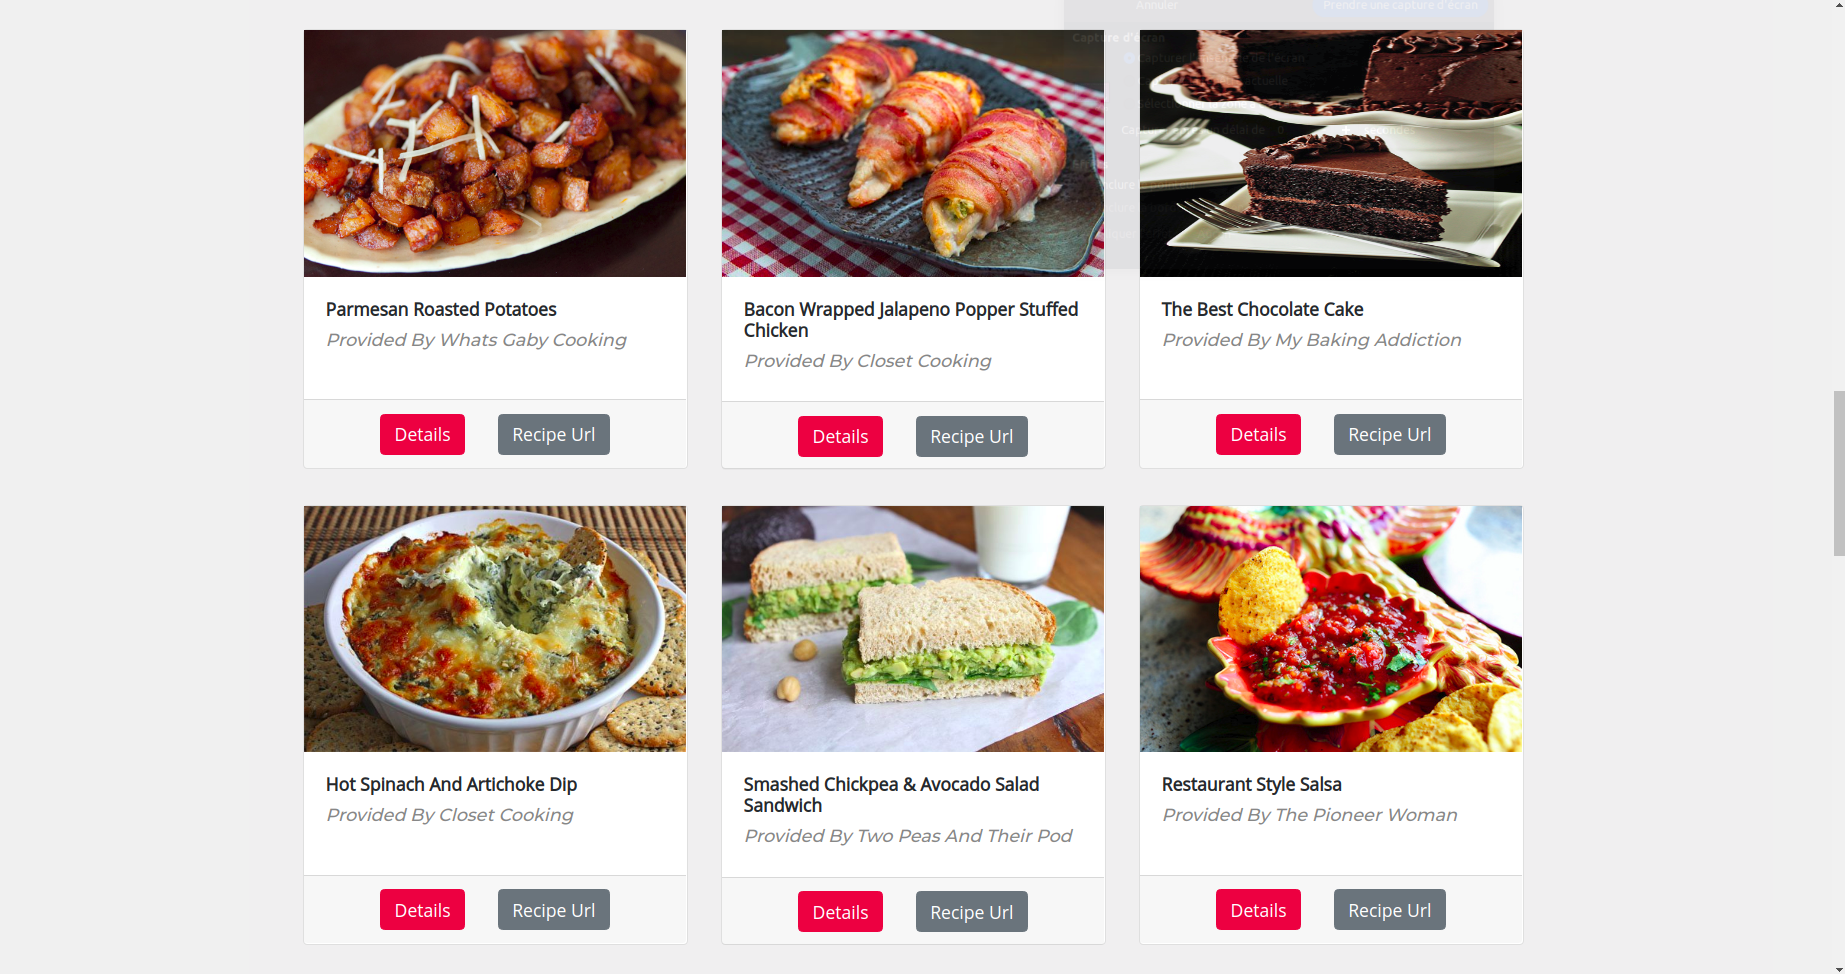Click the Restaurant Style Salsa title
Image resolution: width=1845 pixels, height=974 pixels.
tap(1251, 785)
